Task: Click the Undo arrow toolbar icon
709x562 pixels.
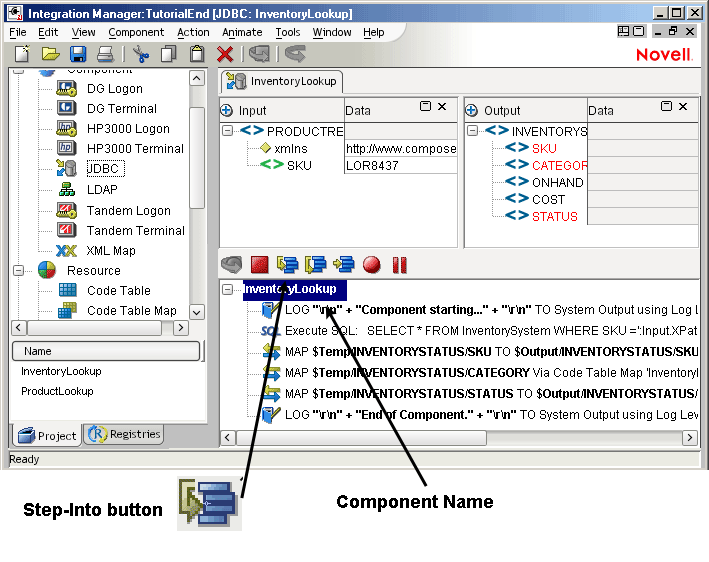Action: [x=259, y=54]
